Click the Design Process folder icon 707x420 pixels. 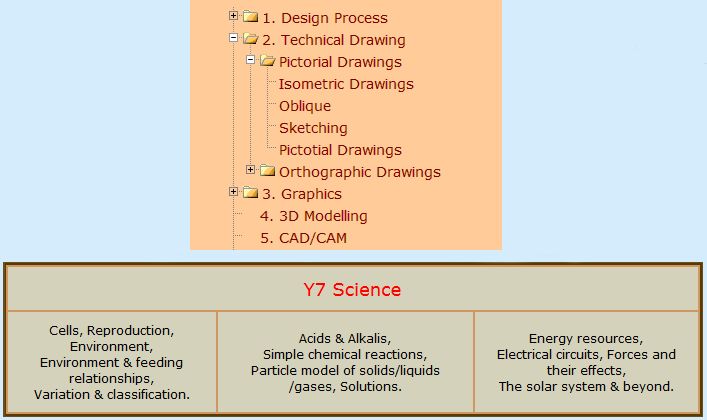(x=250, y=17)
